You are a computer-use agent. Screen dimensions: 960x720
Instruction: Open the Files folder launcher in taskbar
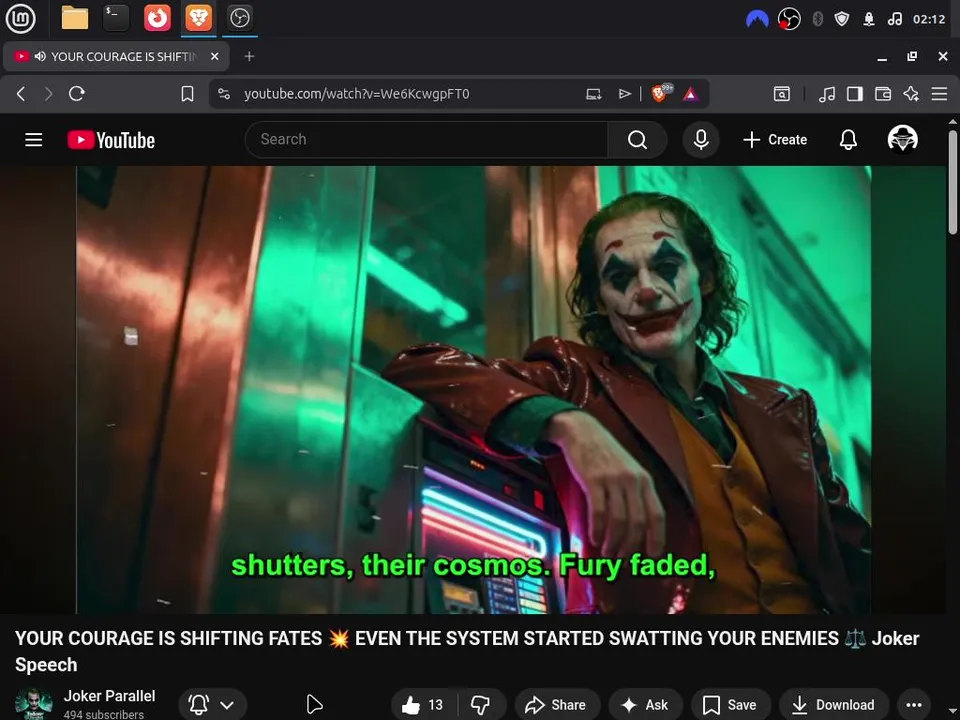[x=75, y=18]
